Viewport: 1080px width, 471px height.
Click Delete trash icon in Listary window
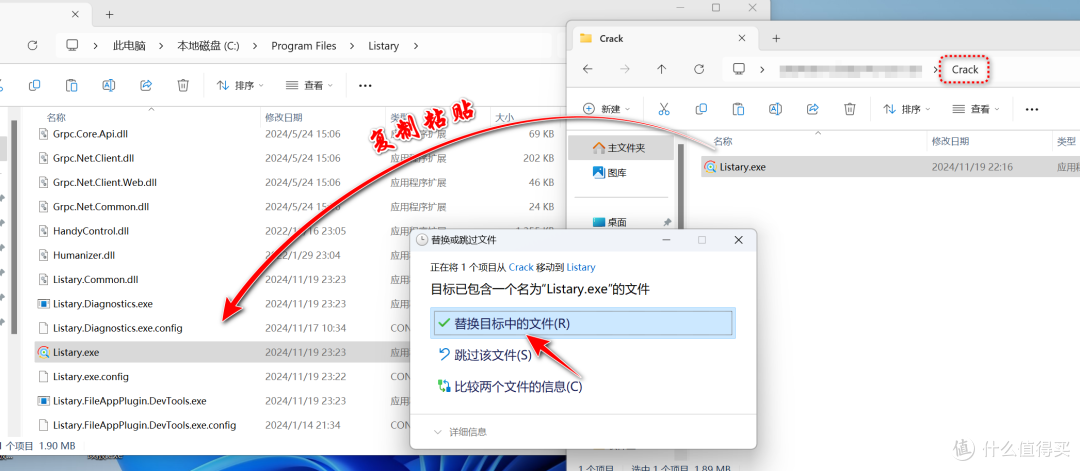(x=183, y=85)
